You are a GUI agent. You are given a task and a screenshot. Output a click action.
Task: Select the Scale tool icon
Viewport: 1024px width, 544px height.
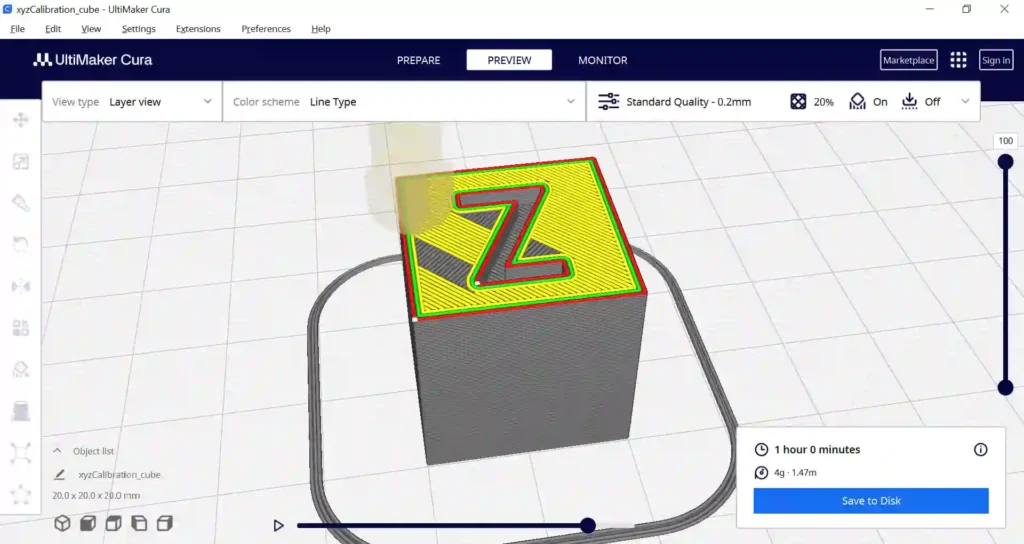click(21, 162)
